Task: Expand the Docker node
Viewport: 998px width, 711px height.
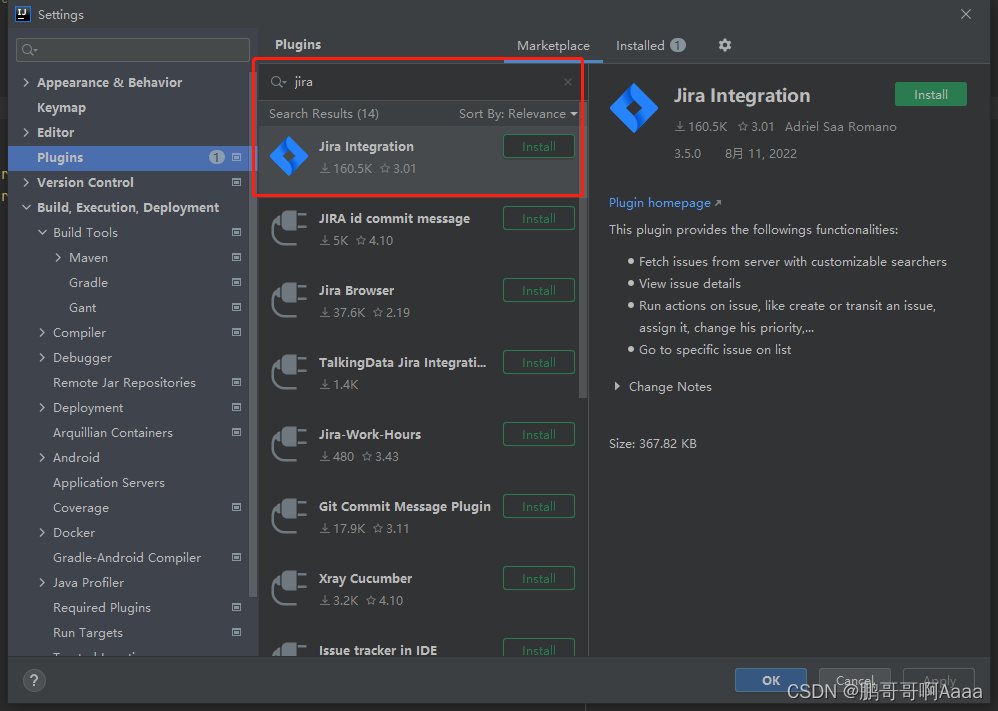Action: point(42,532)
